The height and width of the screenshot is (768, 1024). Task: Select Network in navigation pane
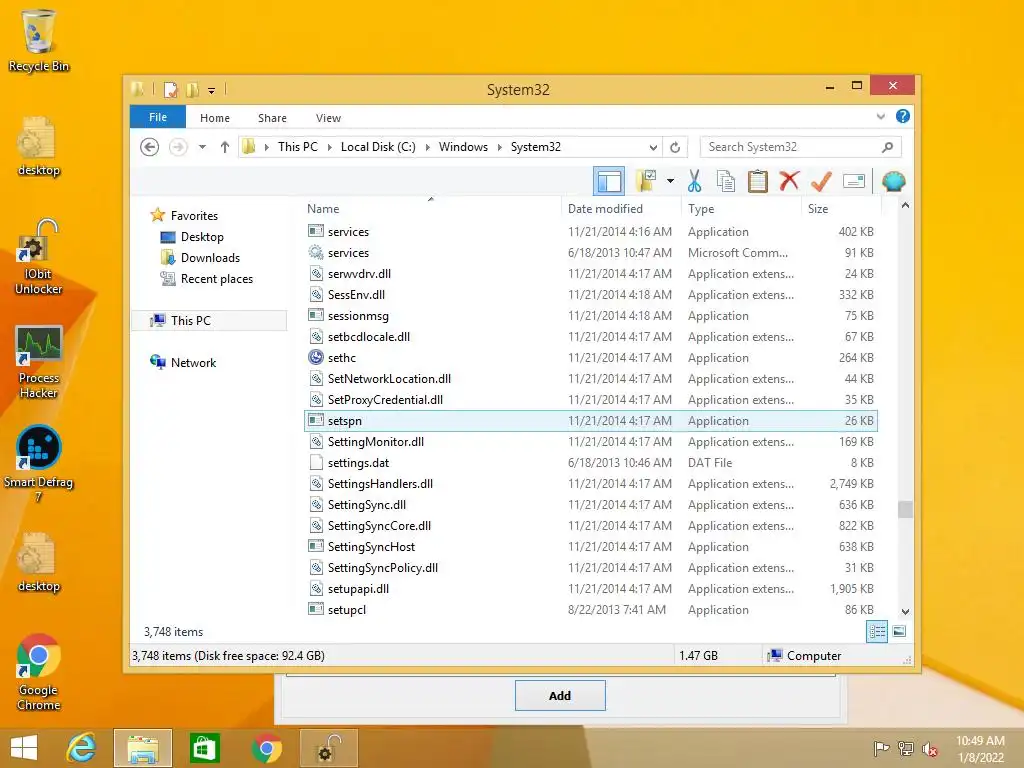click(x=193, y=362)
